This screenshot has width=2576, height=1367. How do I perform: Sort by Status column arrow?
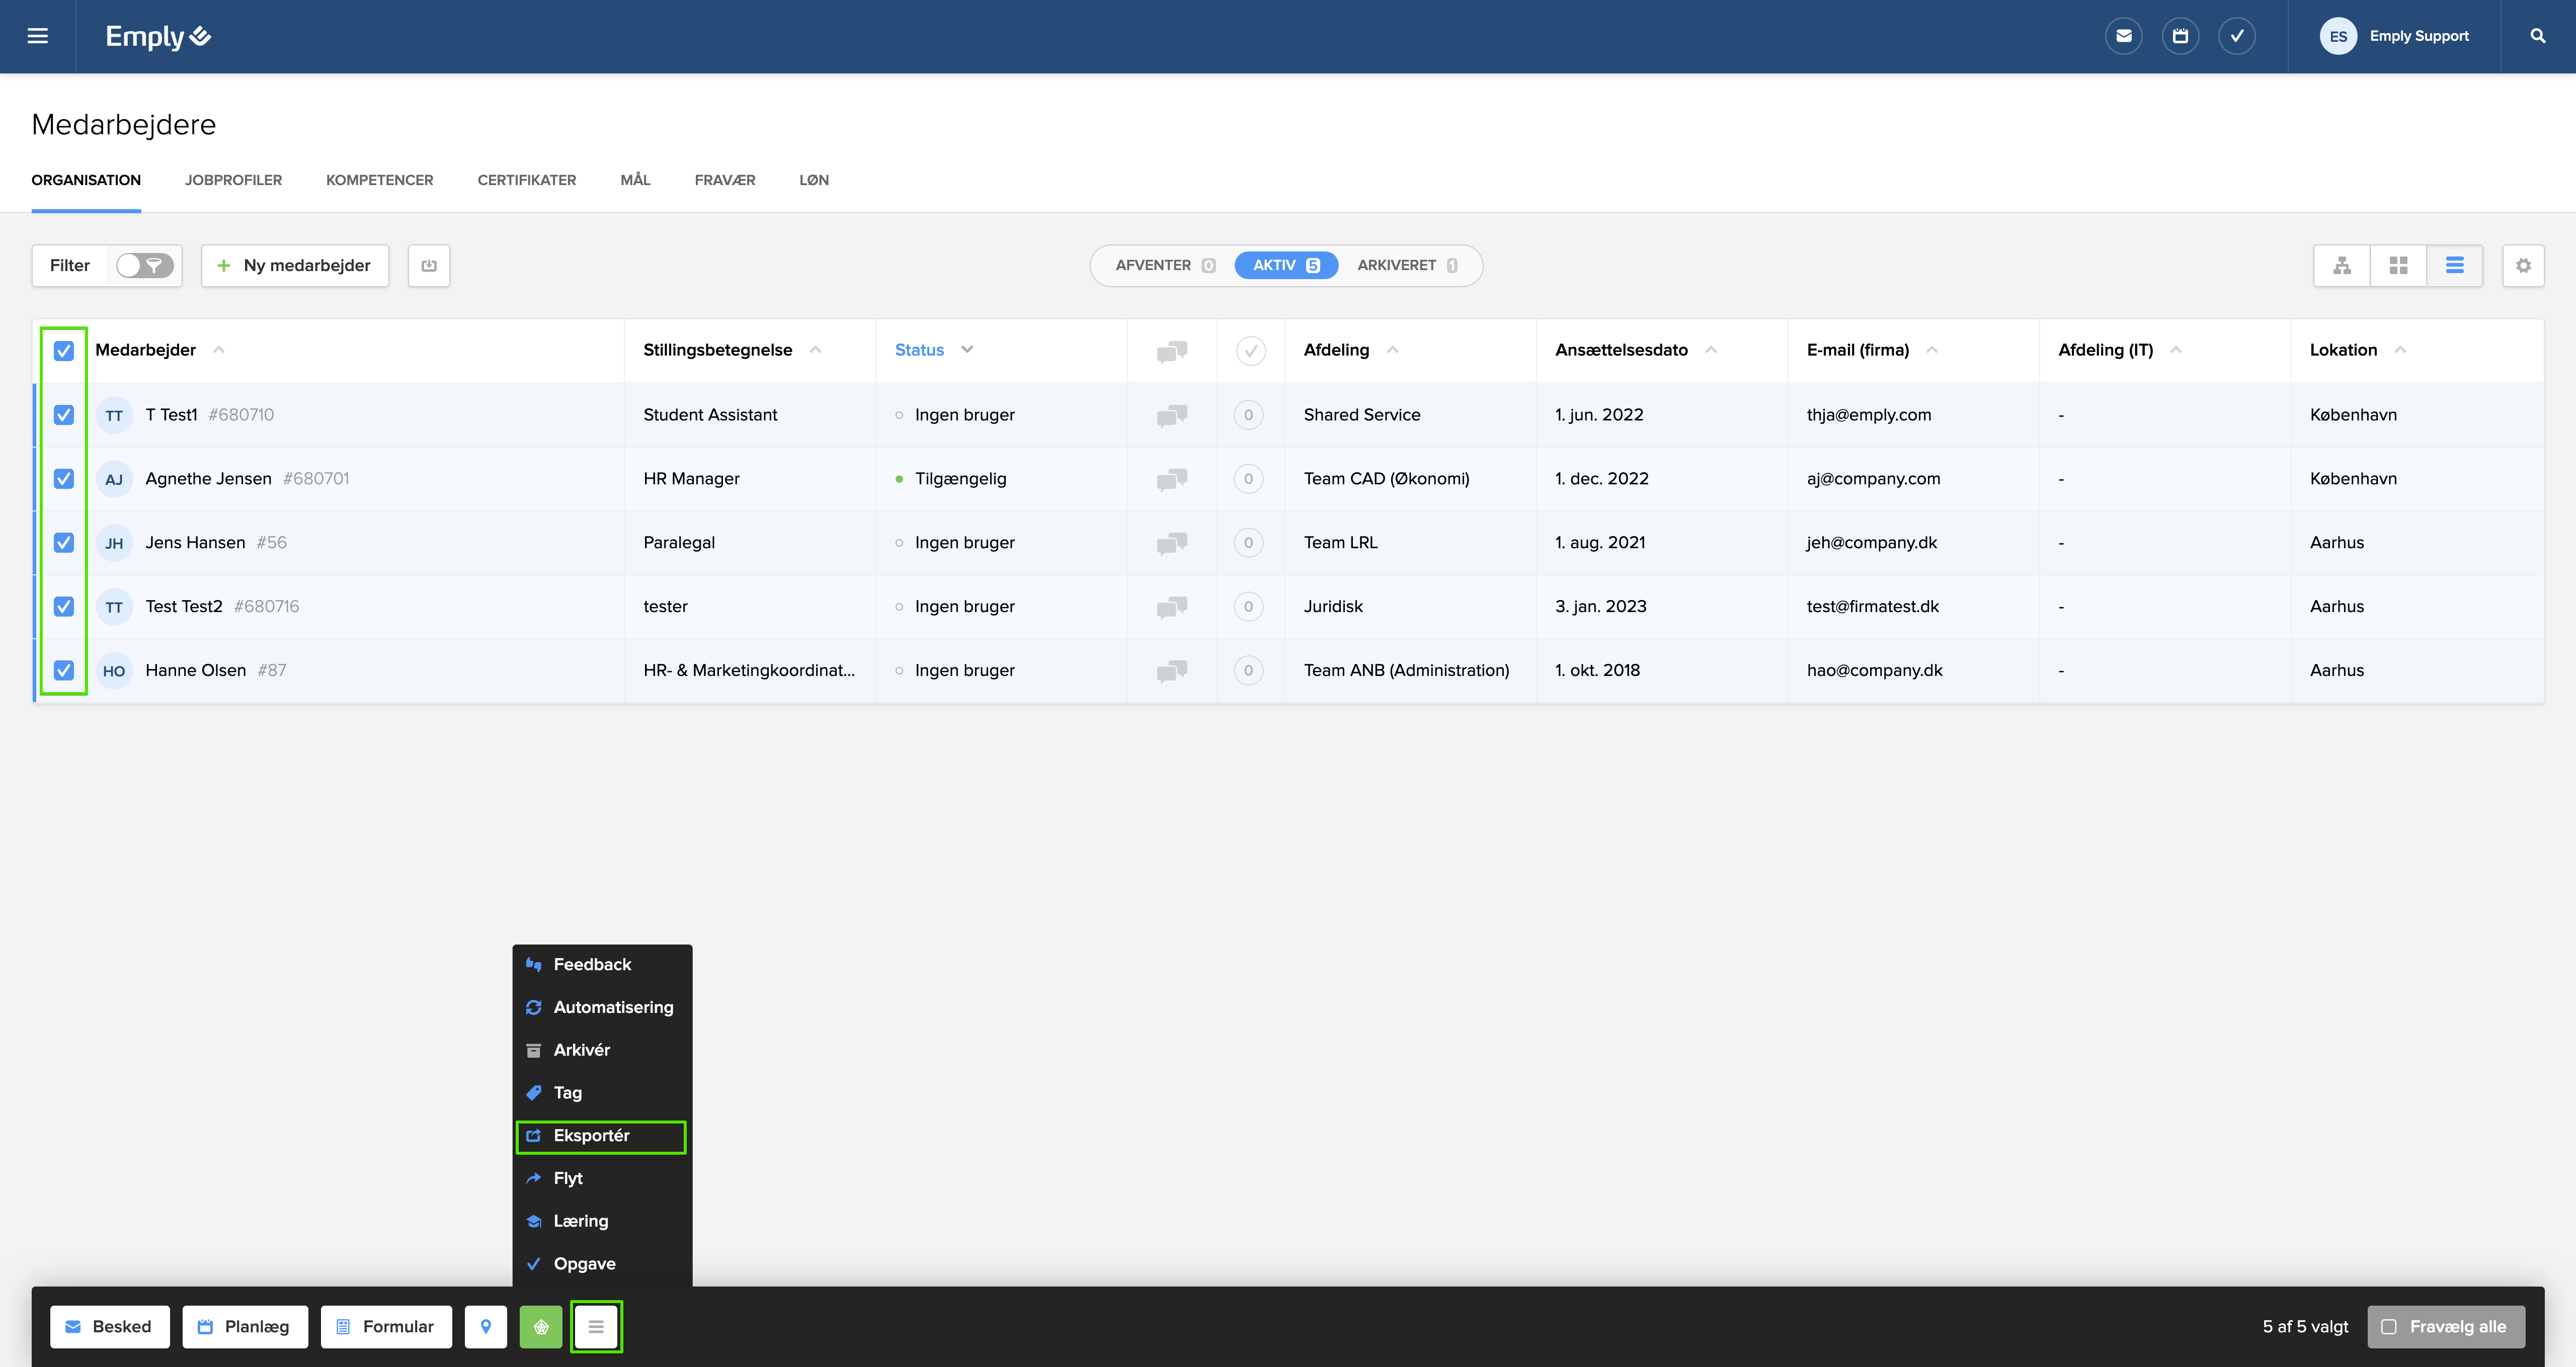(x=967, y=349)
